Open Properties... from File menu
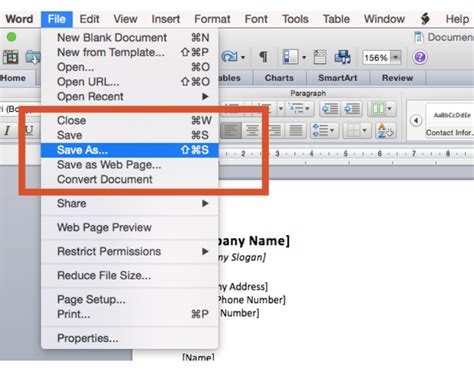Image resolution: width=474 pixels, height=370 pixels. coord(130,338)
